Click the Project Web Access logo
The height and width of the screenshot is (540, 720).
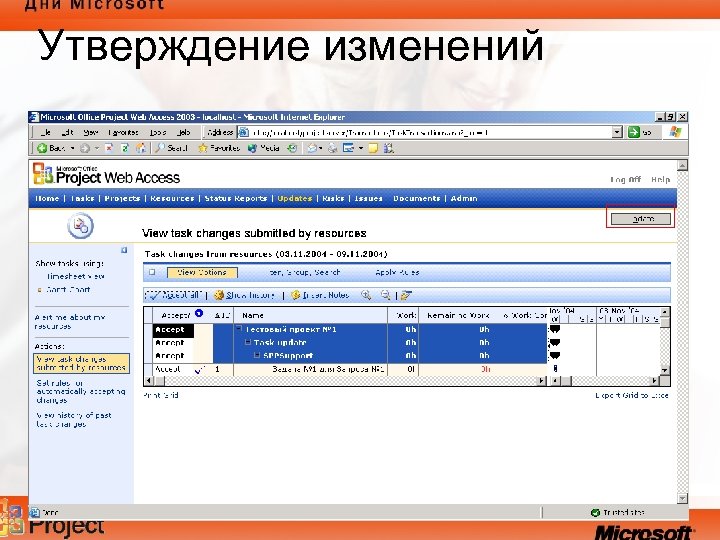pos(107,175)
